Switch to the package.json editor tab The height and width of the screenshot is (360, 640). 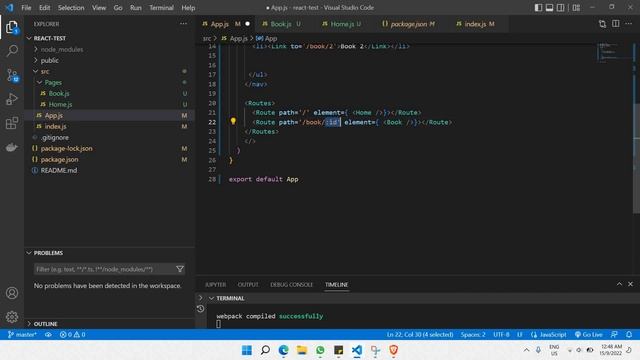[x=408, y=24]
